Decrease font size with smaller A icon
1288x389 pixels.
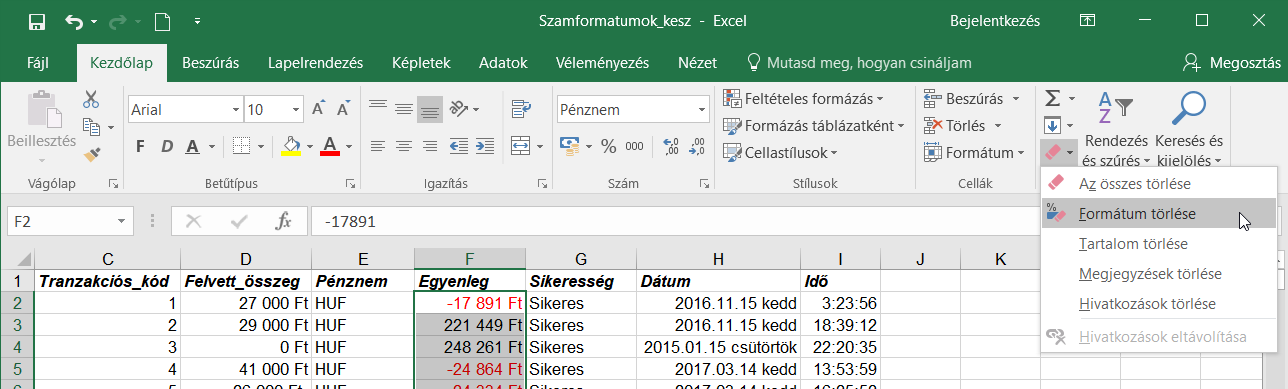point(344,109)
